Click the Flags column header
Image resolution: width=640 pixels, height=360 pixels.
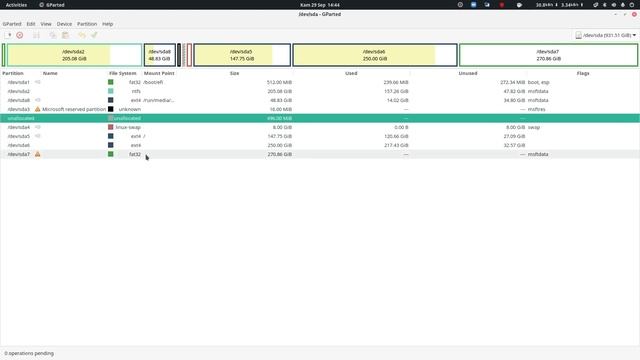pyautogui.click(x=583, y=73)
